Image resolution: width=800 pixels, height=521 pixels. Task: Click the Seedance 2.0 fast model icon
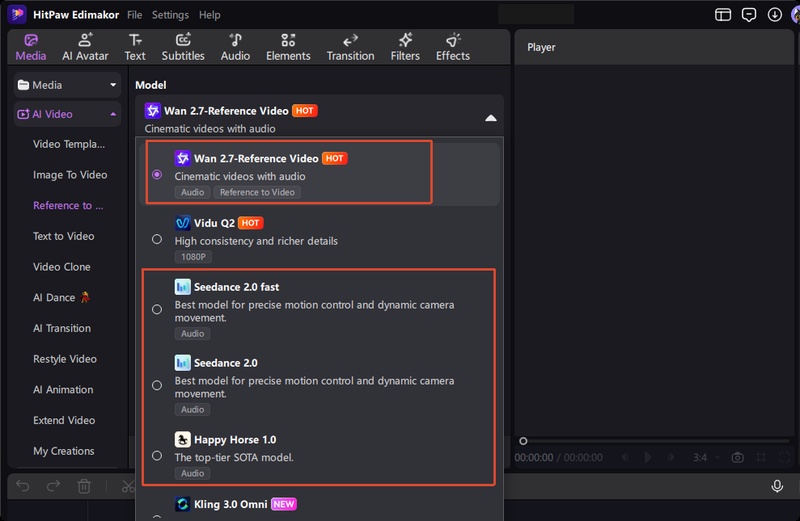point(182,287)
